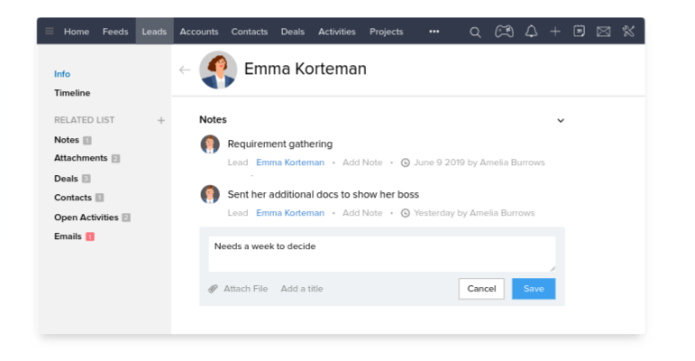Cancel the new note
The width and height of the screenshot is (695, 361).
[x=481, y=289]
